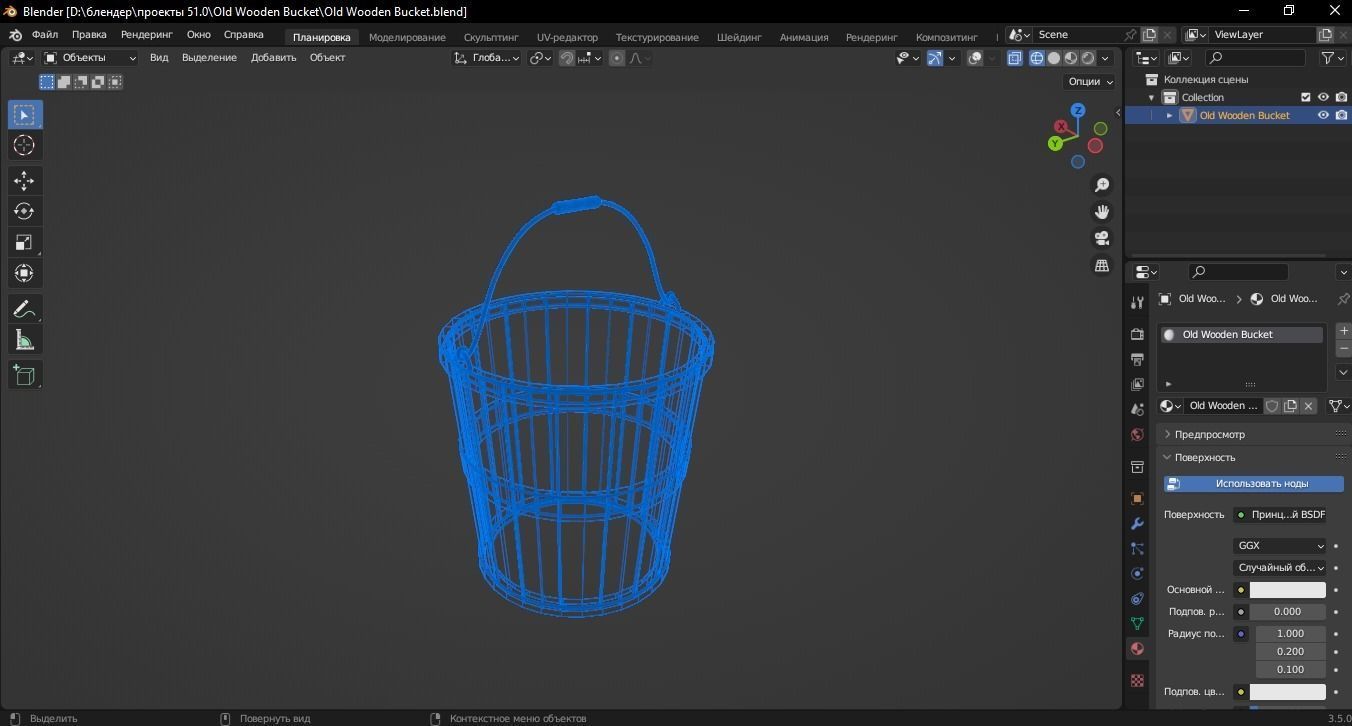The height and width of the screenshot is (726, 1352).
Task: Expand Old Wooden Bucket tree item
Action: [1169, 115]
